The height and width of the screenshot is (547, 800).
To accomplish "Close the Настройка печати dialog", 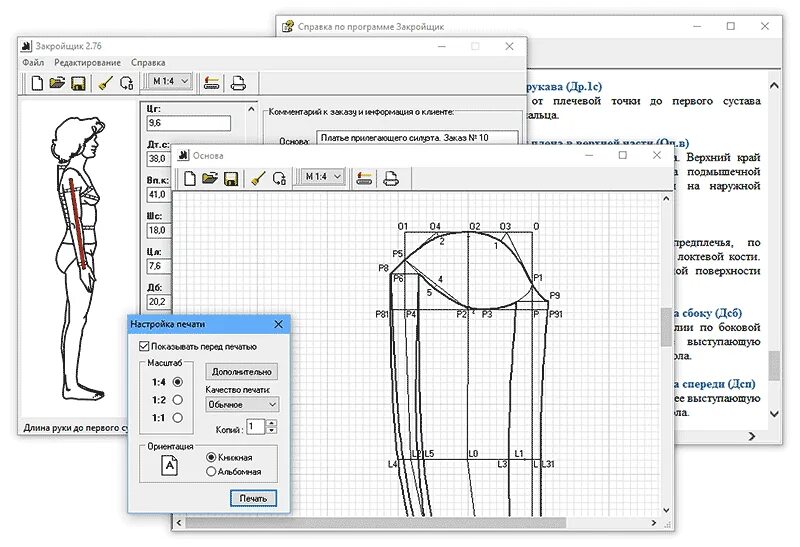I will 278,324.
